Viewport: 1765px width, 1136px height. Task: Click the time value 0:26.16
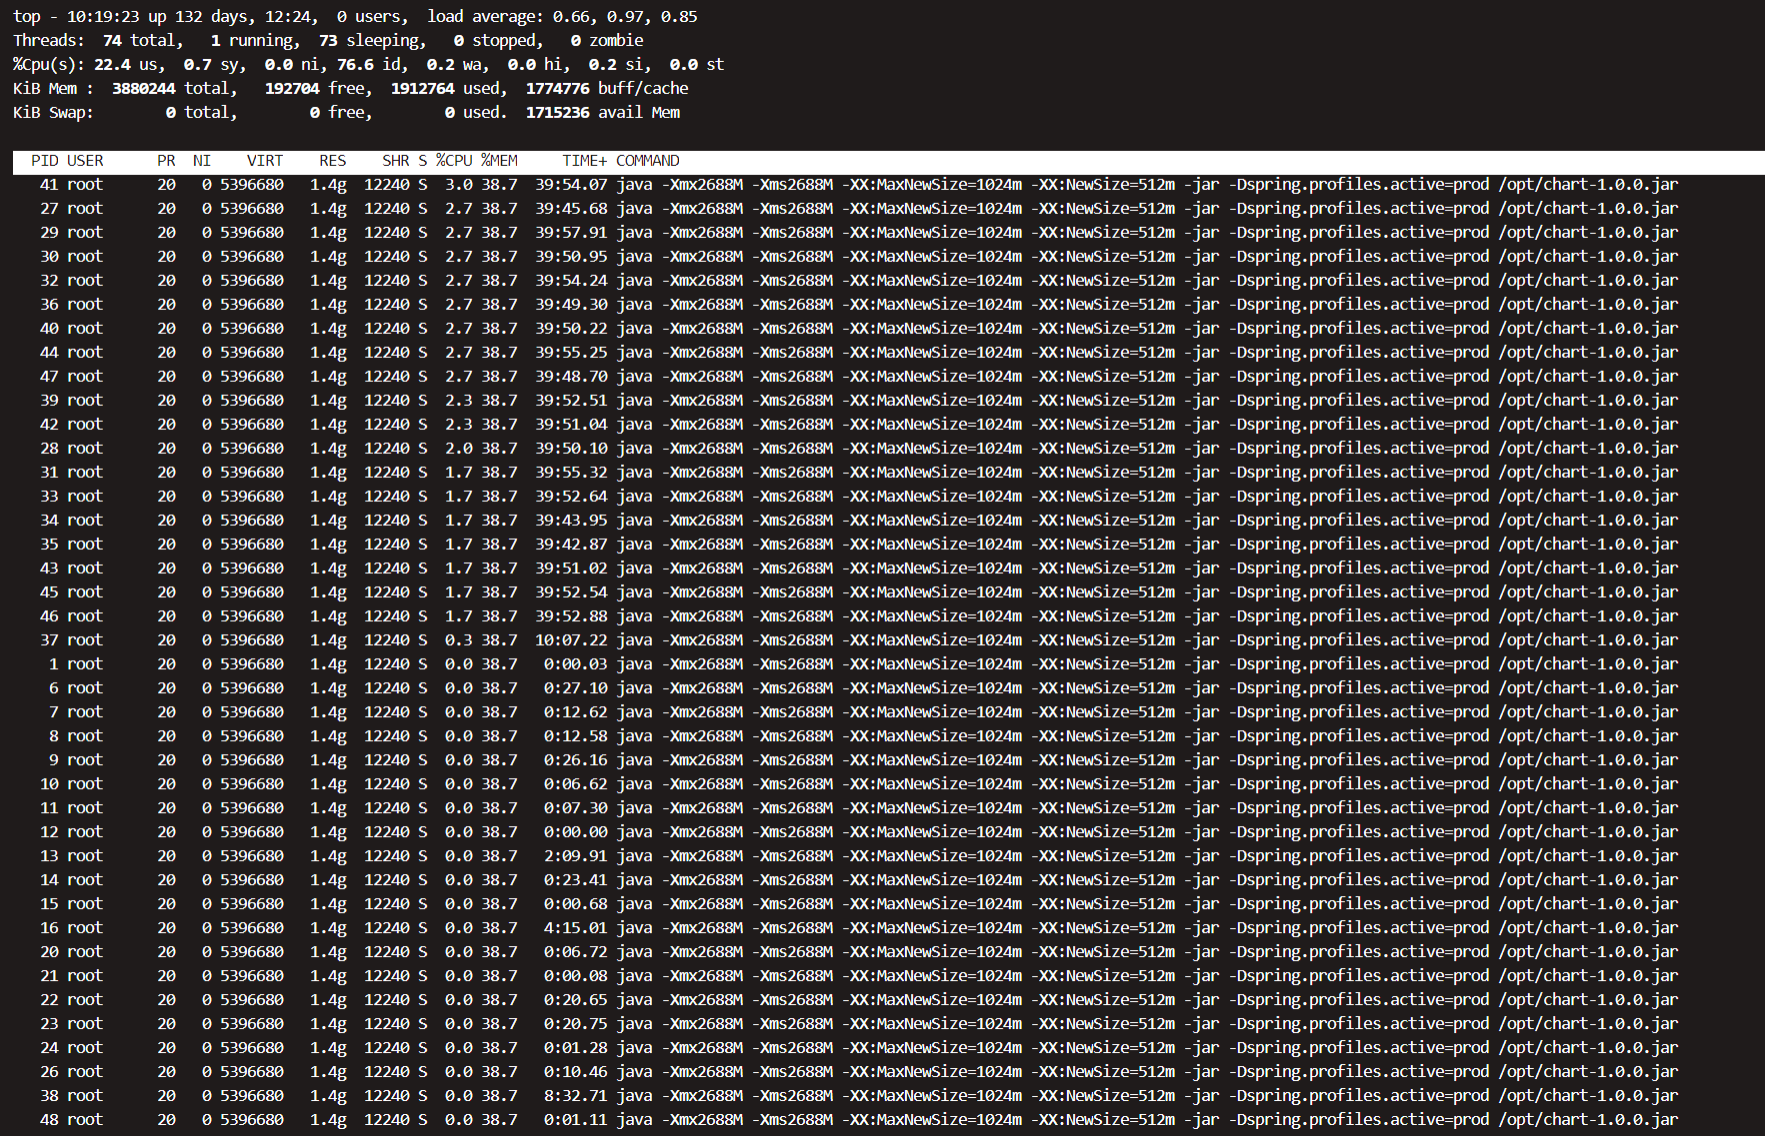(576, 761)
